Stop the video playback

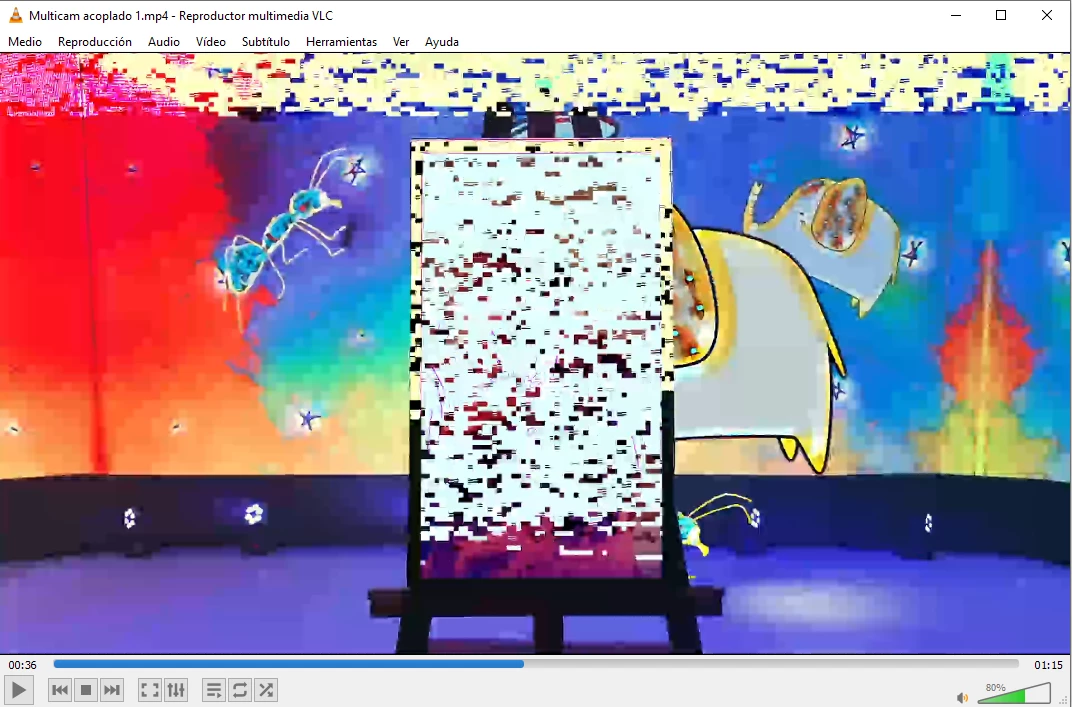coord(86,690)
